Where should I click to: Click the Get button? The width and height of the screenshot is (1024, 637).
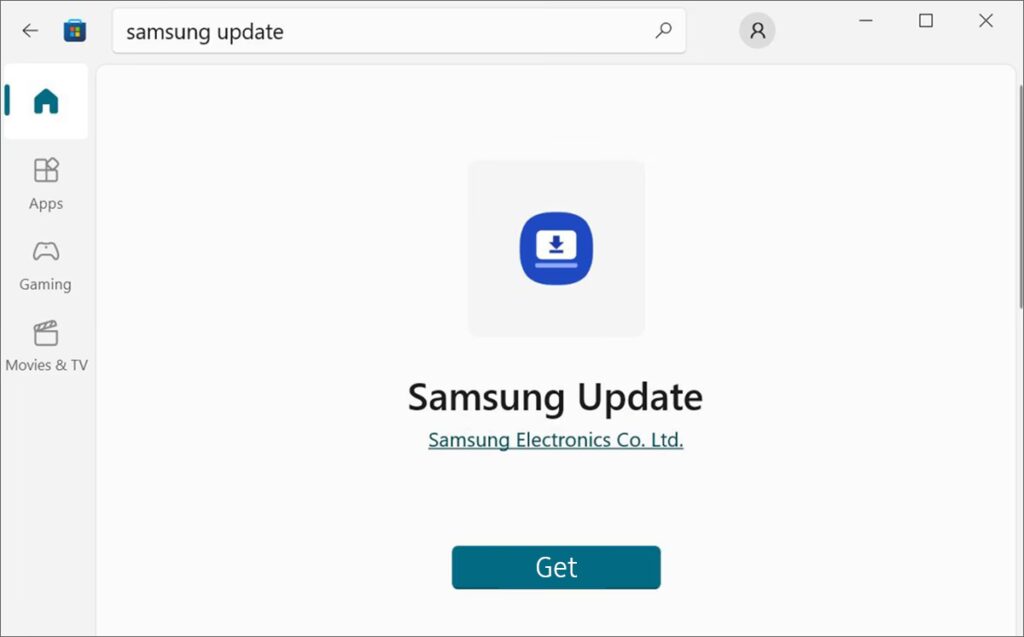[x=556, y=567]
